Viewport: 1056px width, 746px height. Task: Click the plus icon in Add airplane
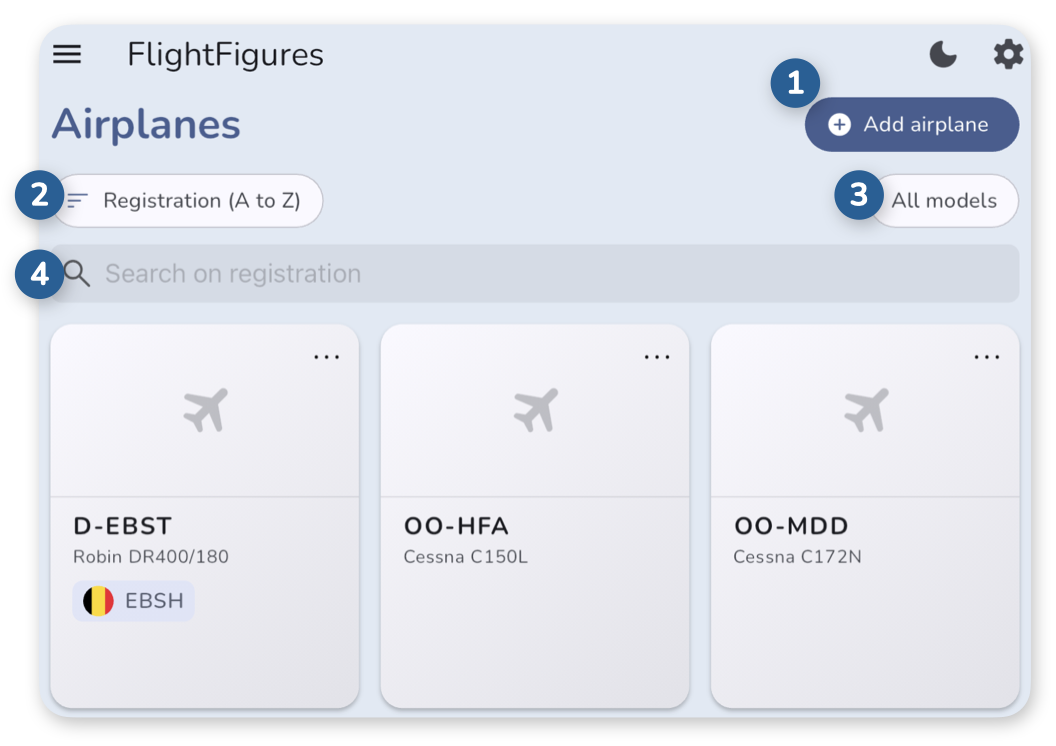839,125
